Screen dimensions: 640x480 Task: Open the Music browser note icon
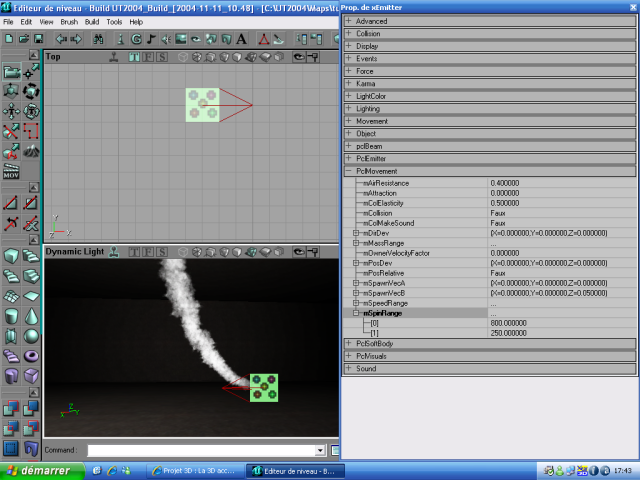pos(151,39)
